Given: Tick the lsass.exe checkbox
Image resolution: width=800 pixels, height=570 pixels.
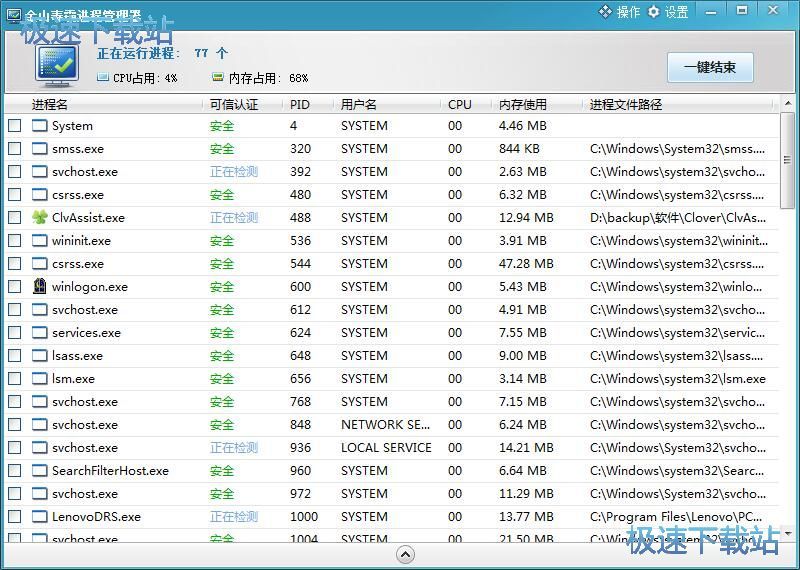Looking at the screenshot, I should click(15, 356).
